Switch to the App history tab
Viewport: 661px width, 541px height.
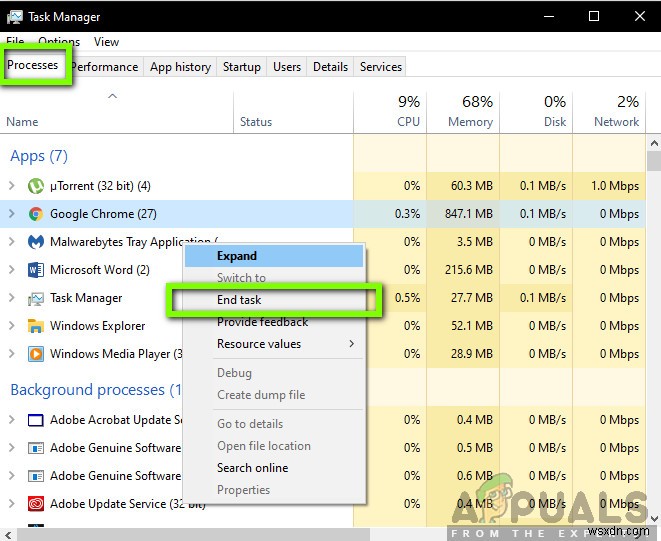tap(180, 67)
